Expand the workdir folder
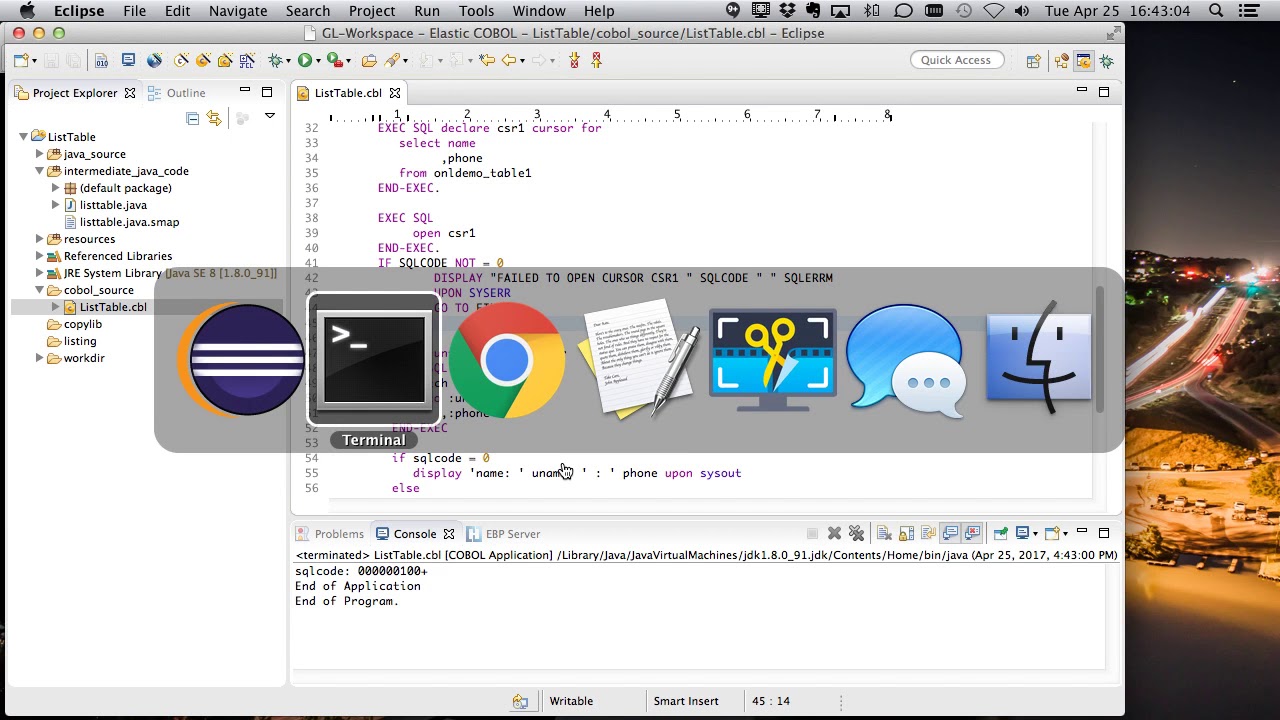This screenshot has width=1280, height=720. point(39,358)
